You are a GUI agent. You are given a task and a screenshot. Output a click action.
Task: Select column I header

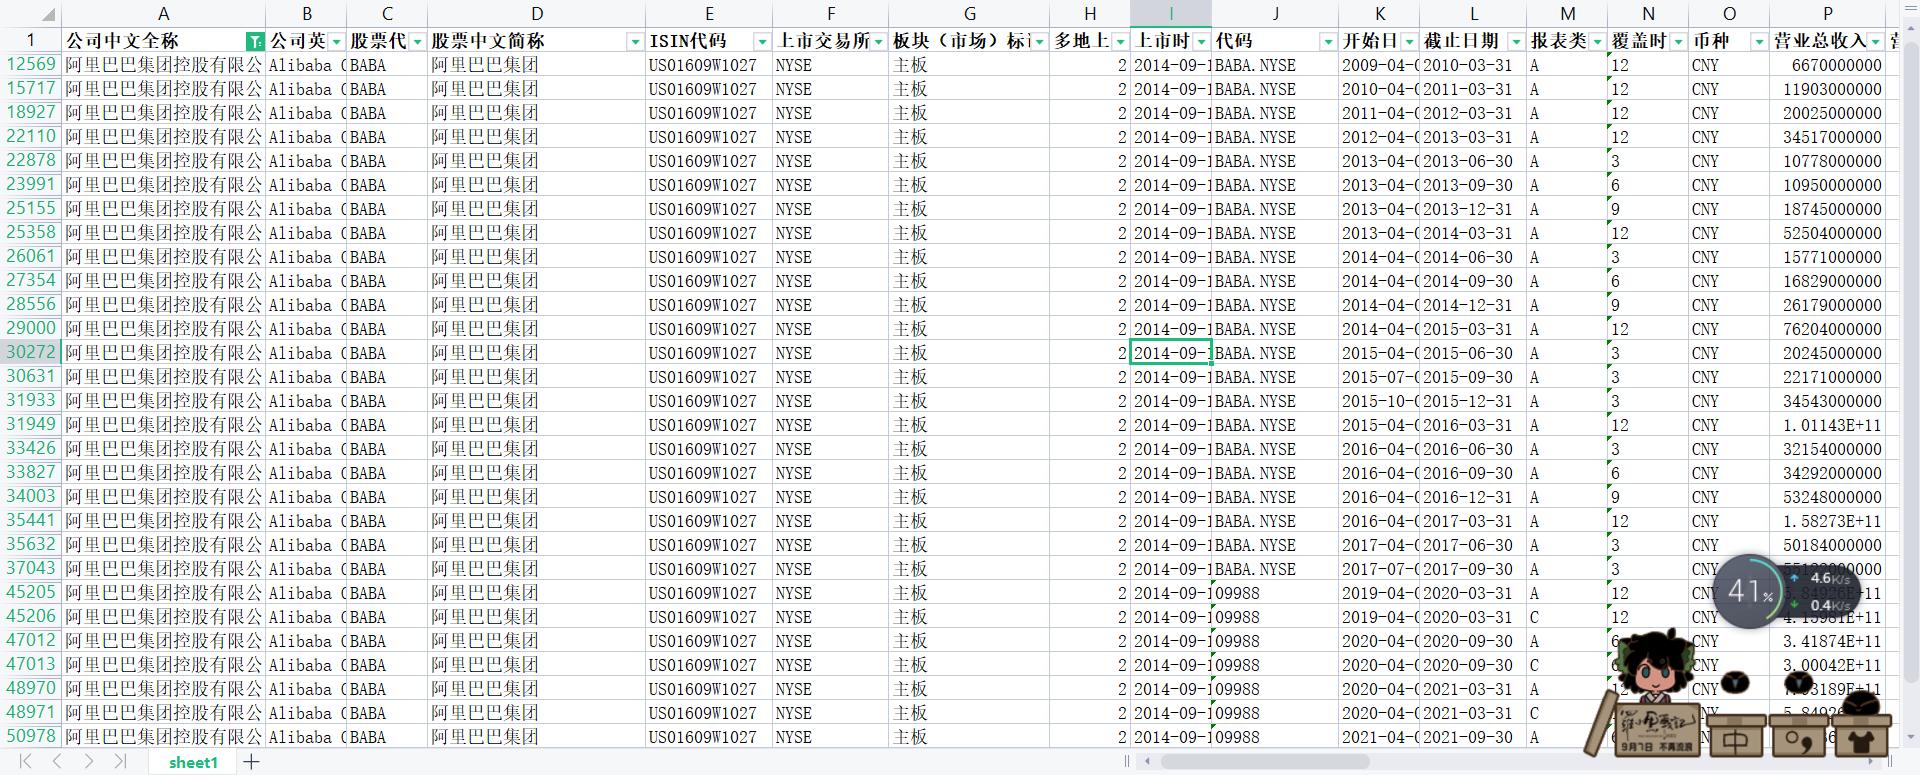[1171, 14]
